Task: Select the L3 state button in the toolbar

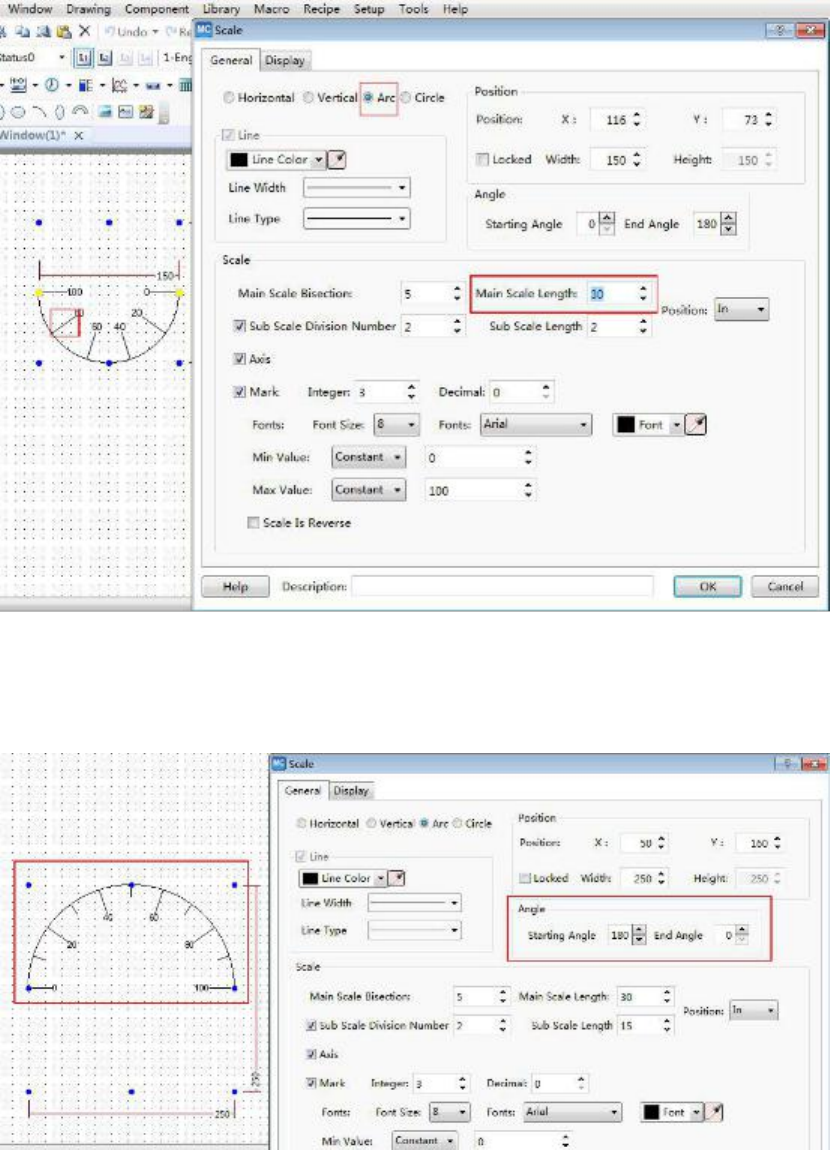Action: [x=125, y=57]
